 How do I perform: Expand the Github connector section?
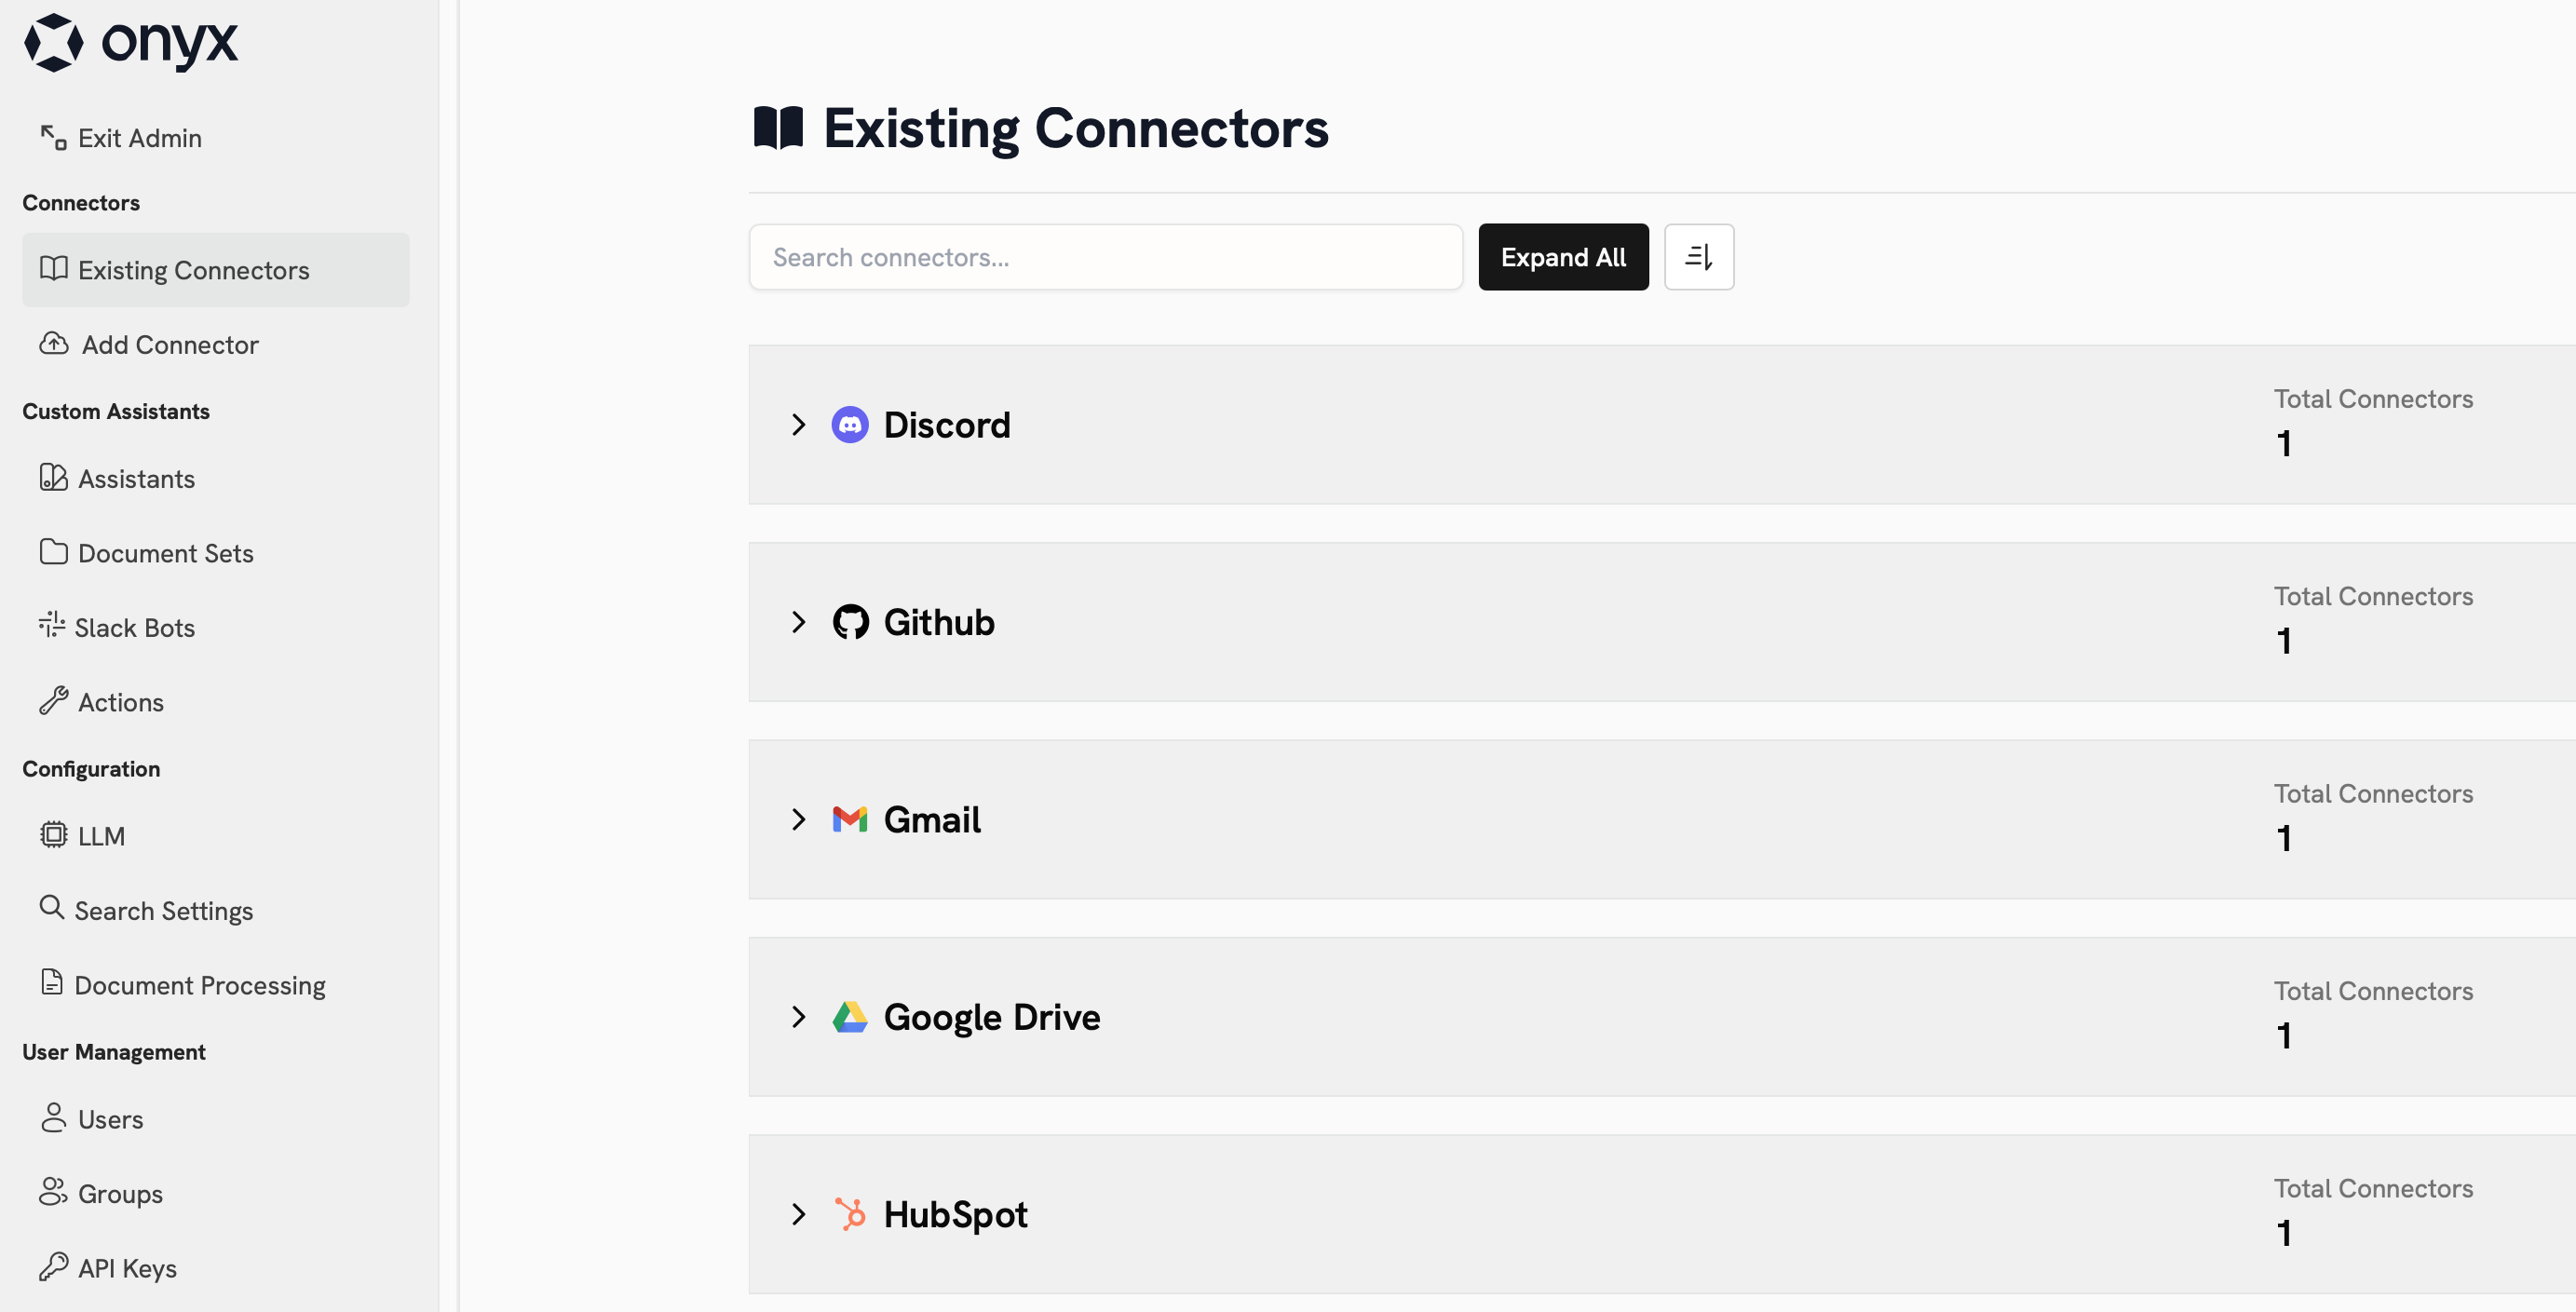(798, 621)
